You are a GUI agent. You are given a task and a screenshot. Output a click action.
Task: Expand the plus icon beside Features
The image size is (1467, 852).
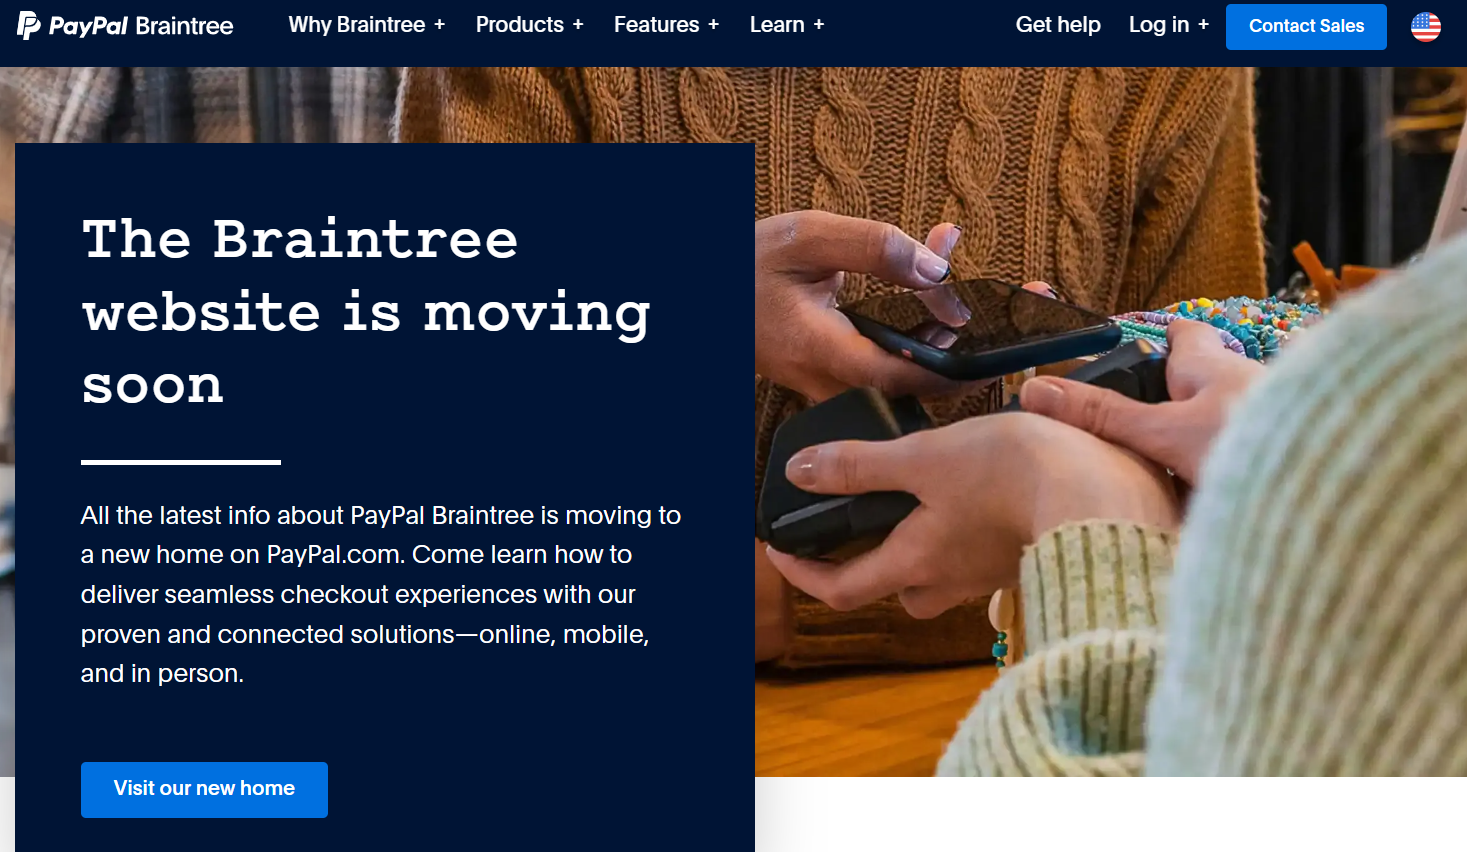pos(713,25)
